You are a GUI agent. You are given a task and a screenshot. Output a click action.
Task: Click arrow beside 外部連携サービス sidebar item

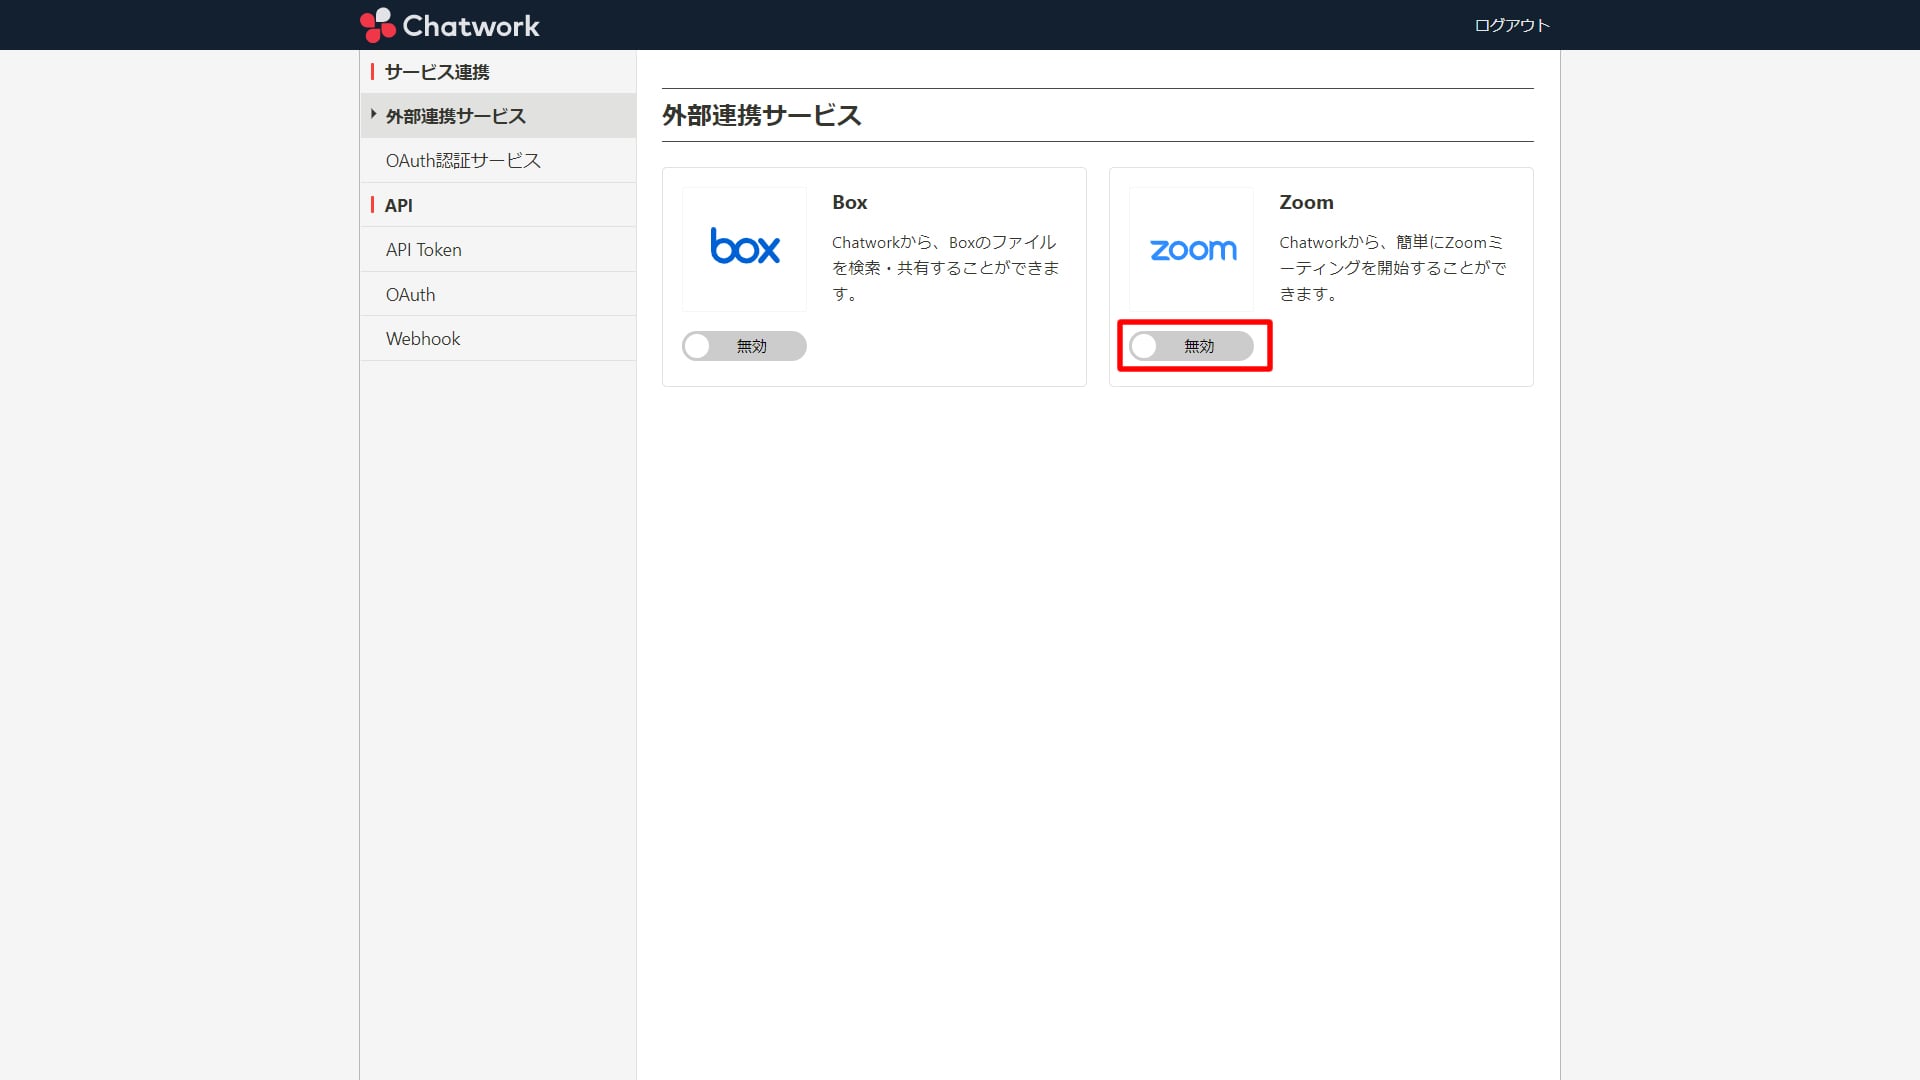tap(374, 115)
